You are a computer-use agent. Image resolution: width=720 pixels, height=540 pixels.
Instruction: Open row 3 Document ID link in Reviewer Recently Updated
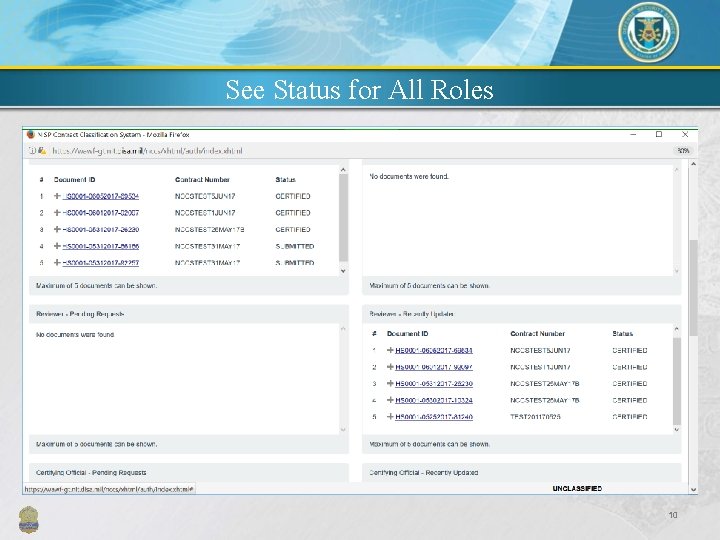pyautogui.click(x=434, y=383)
